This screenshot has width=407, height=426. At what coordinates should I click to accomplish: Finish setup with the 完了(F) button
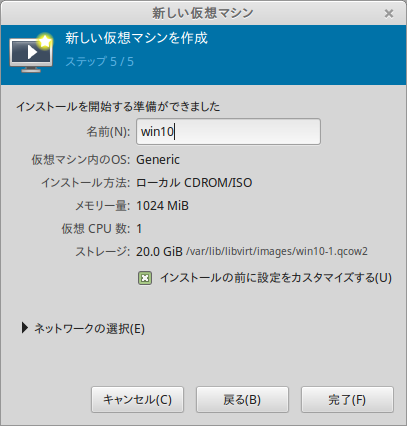347,400
